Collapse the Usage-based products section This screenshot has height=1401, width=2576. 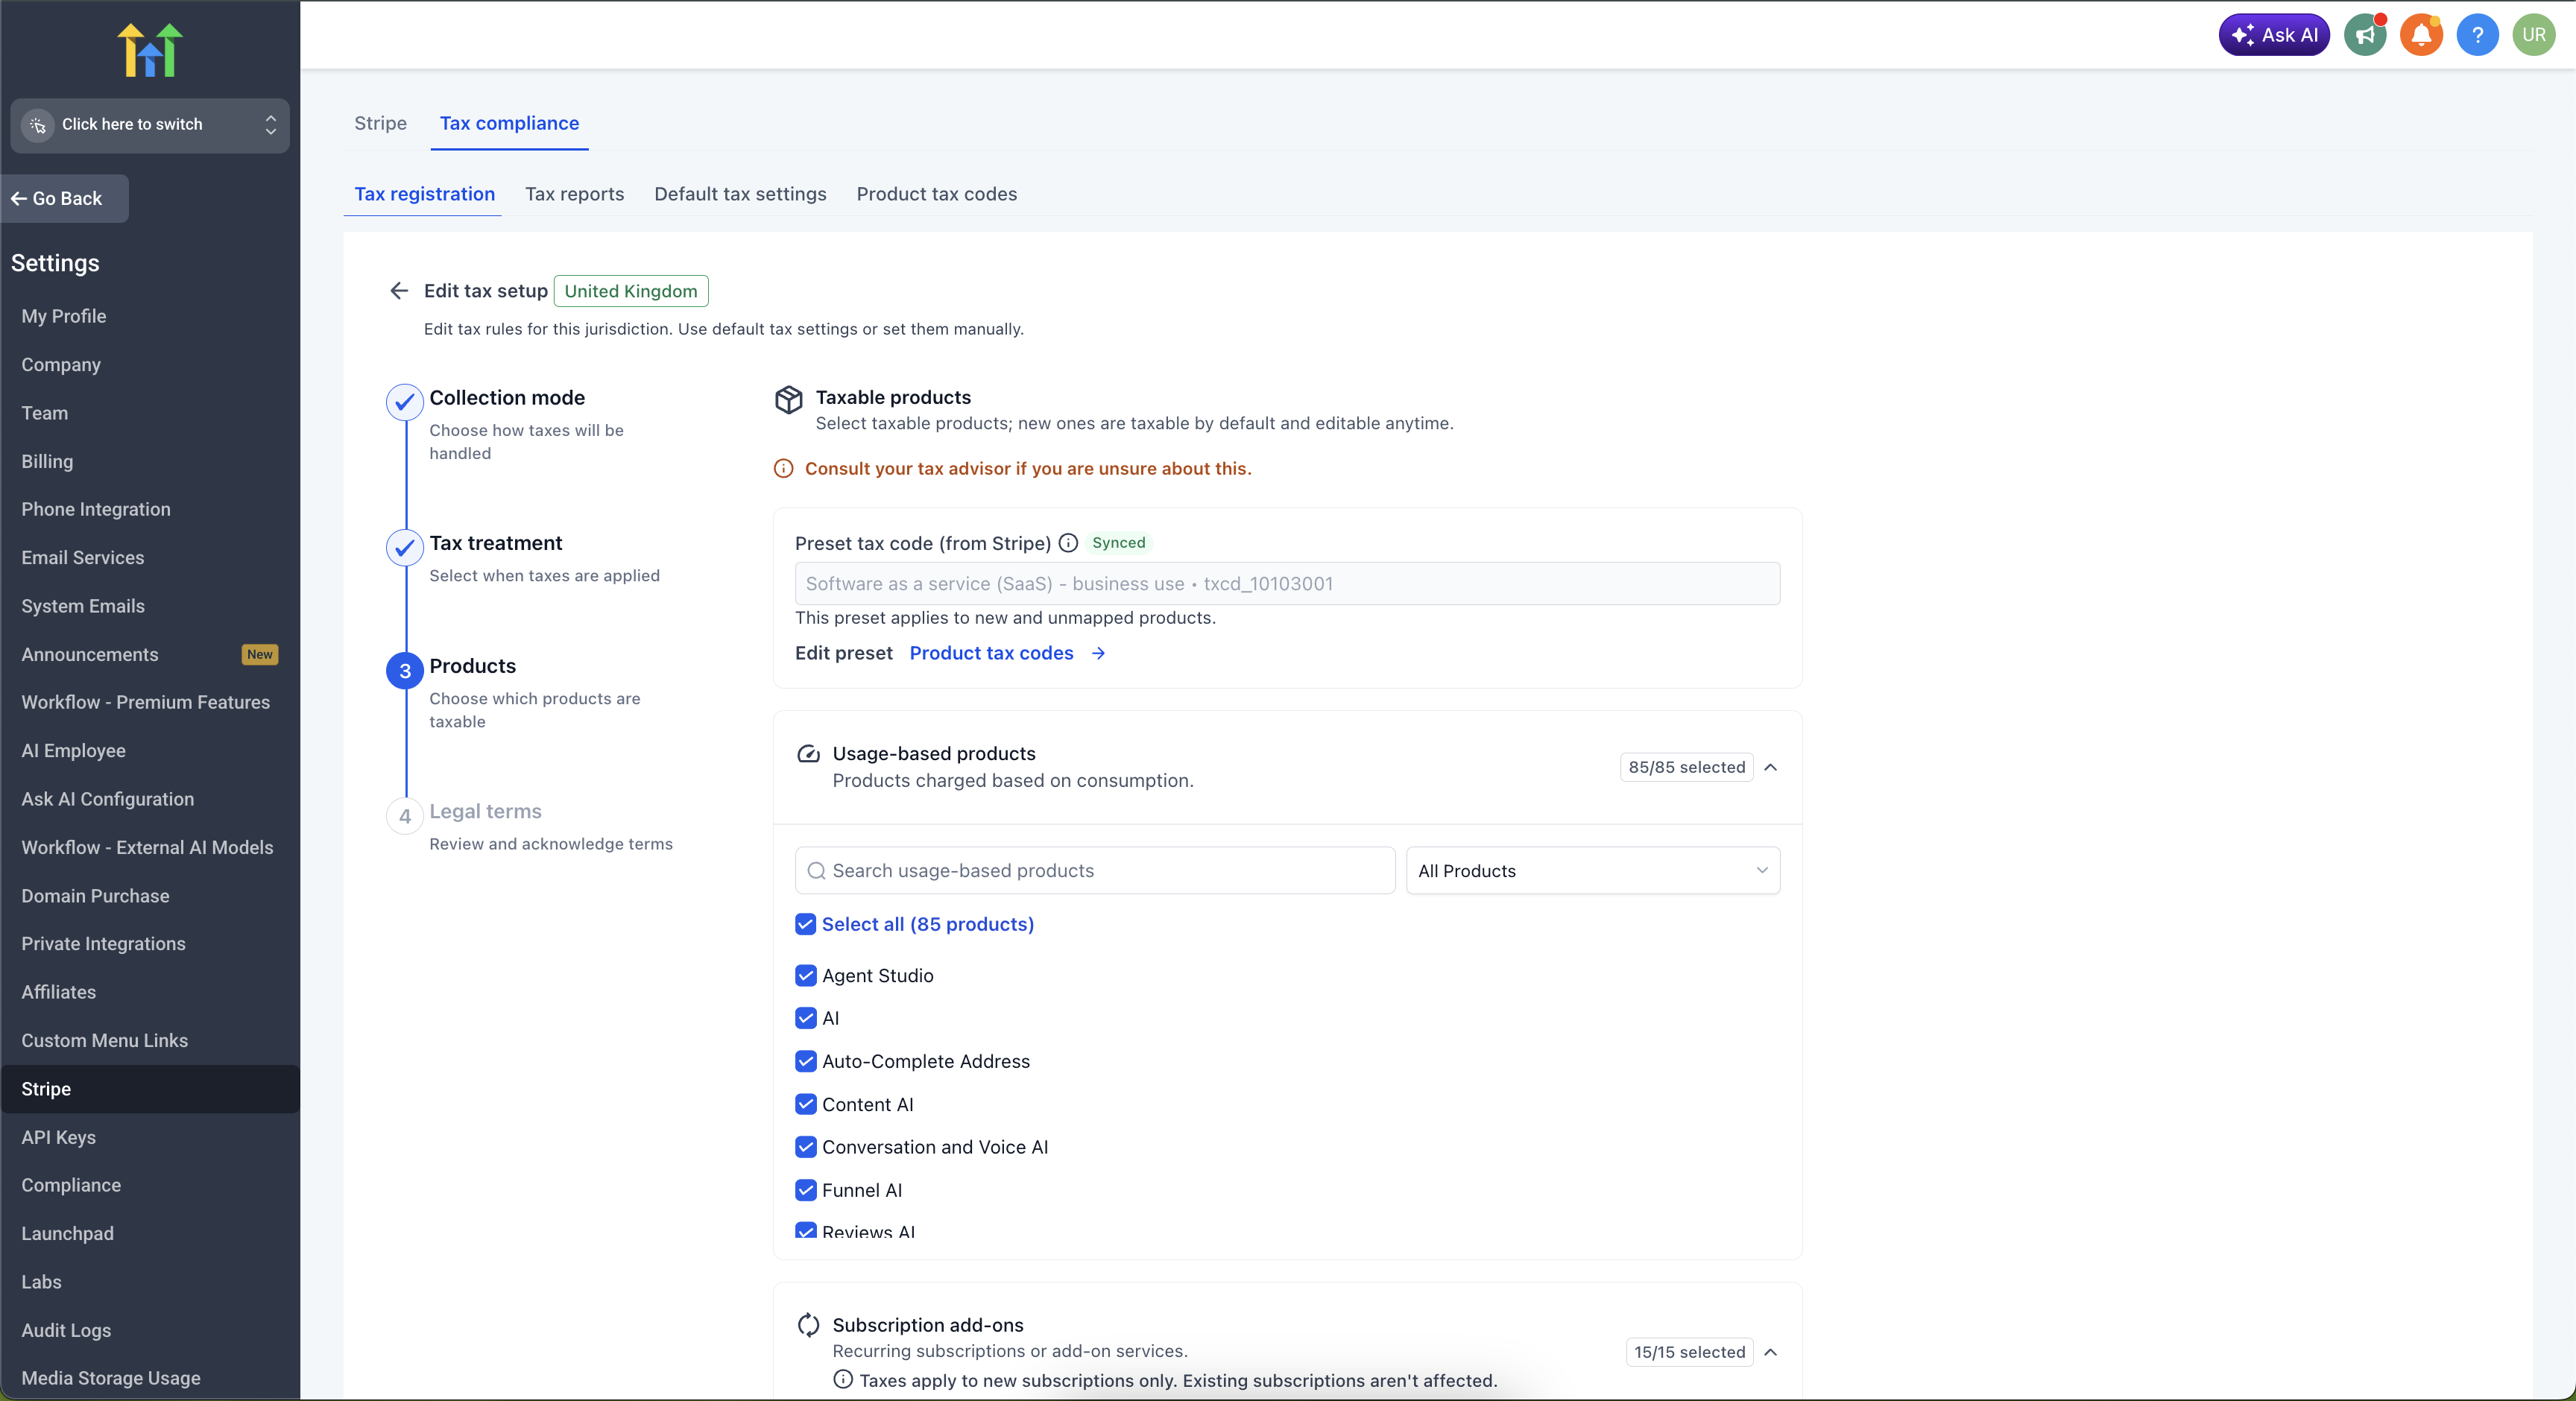click(1770, 767)
